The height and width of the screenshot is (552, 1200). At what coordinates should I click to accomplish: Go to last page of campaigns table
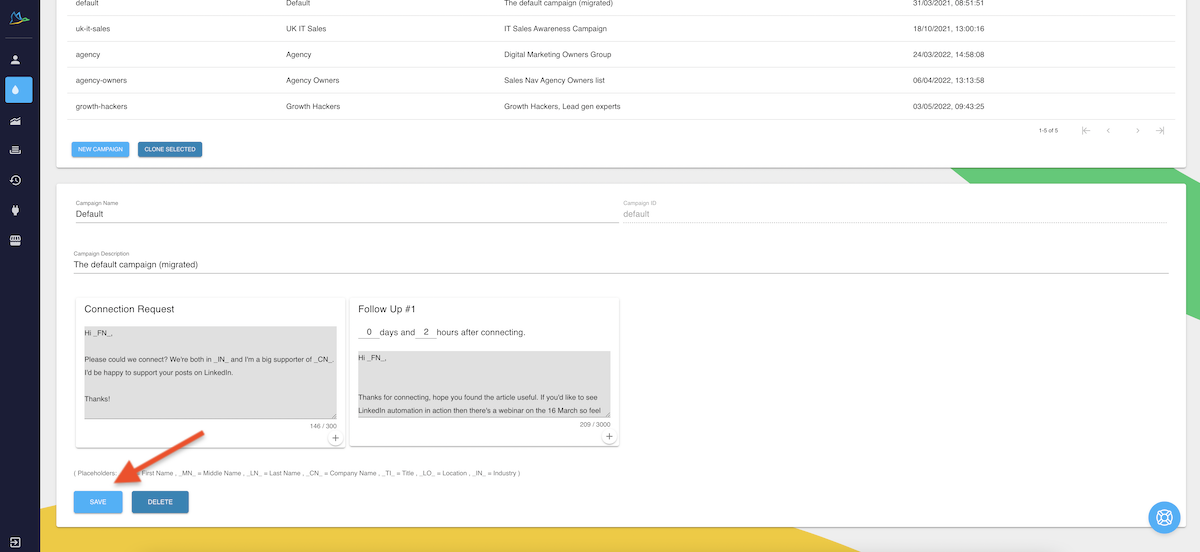(1160, 131)
